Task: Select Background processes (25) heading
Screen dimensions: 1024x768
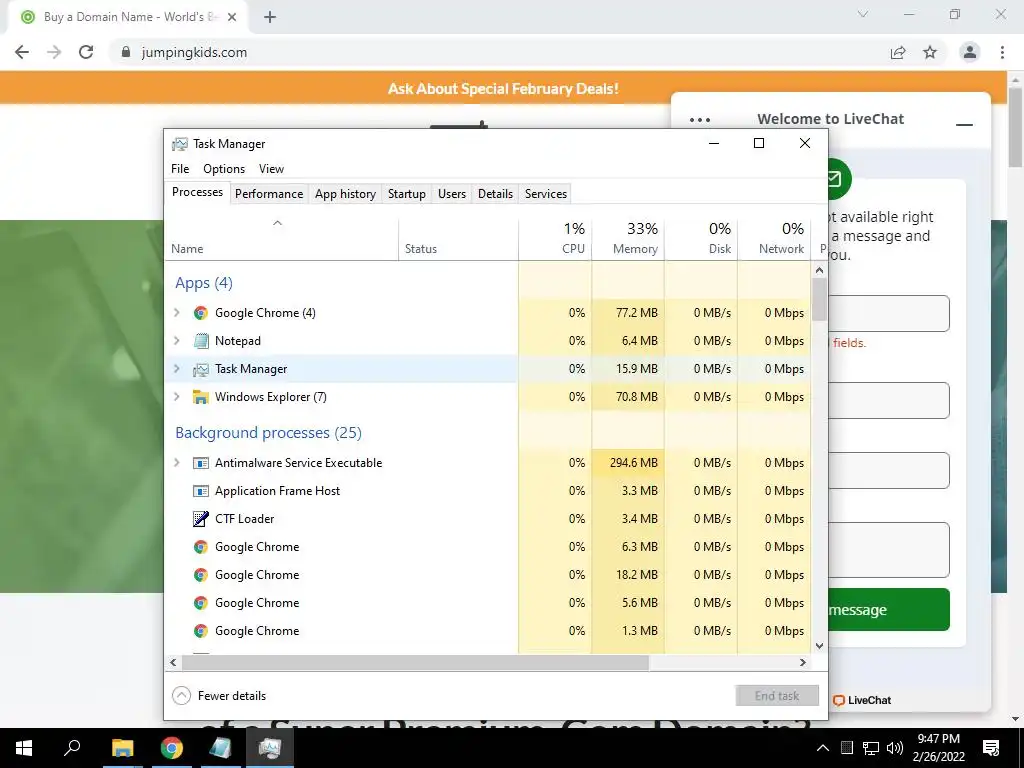Action: click(x=268, y=433)
